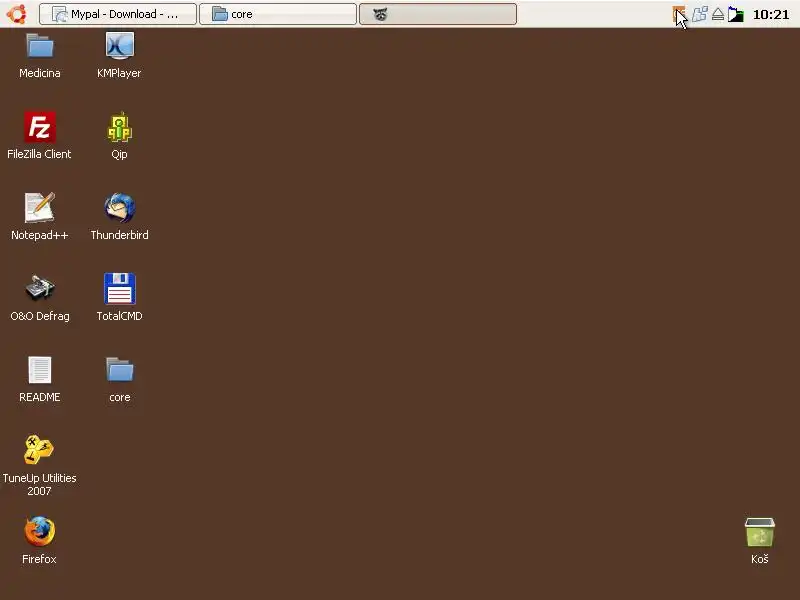This screenshot has width=800, height=600.
Task: Activate the raccoon icon taskbar button
Action: (438, 14)
